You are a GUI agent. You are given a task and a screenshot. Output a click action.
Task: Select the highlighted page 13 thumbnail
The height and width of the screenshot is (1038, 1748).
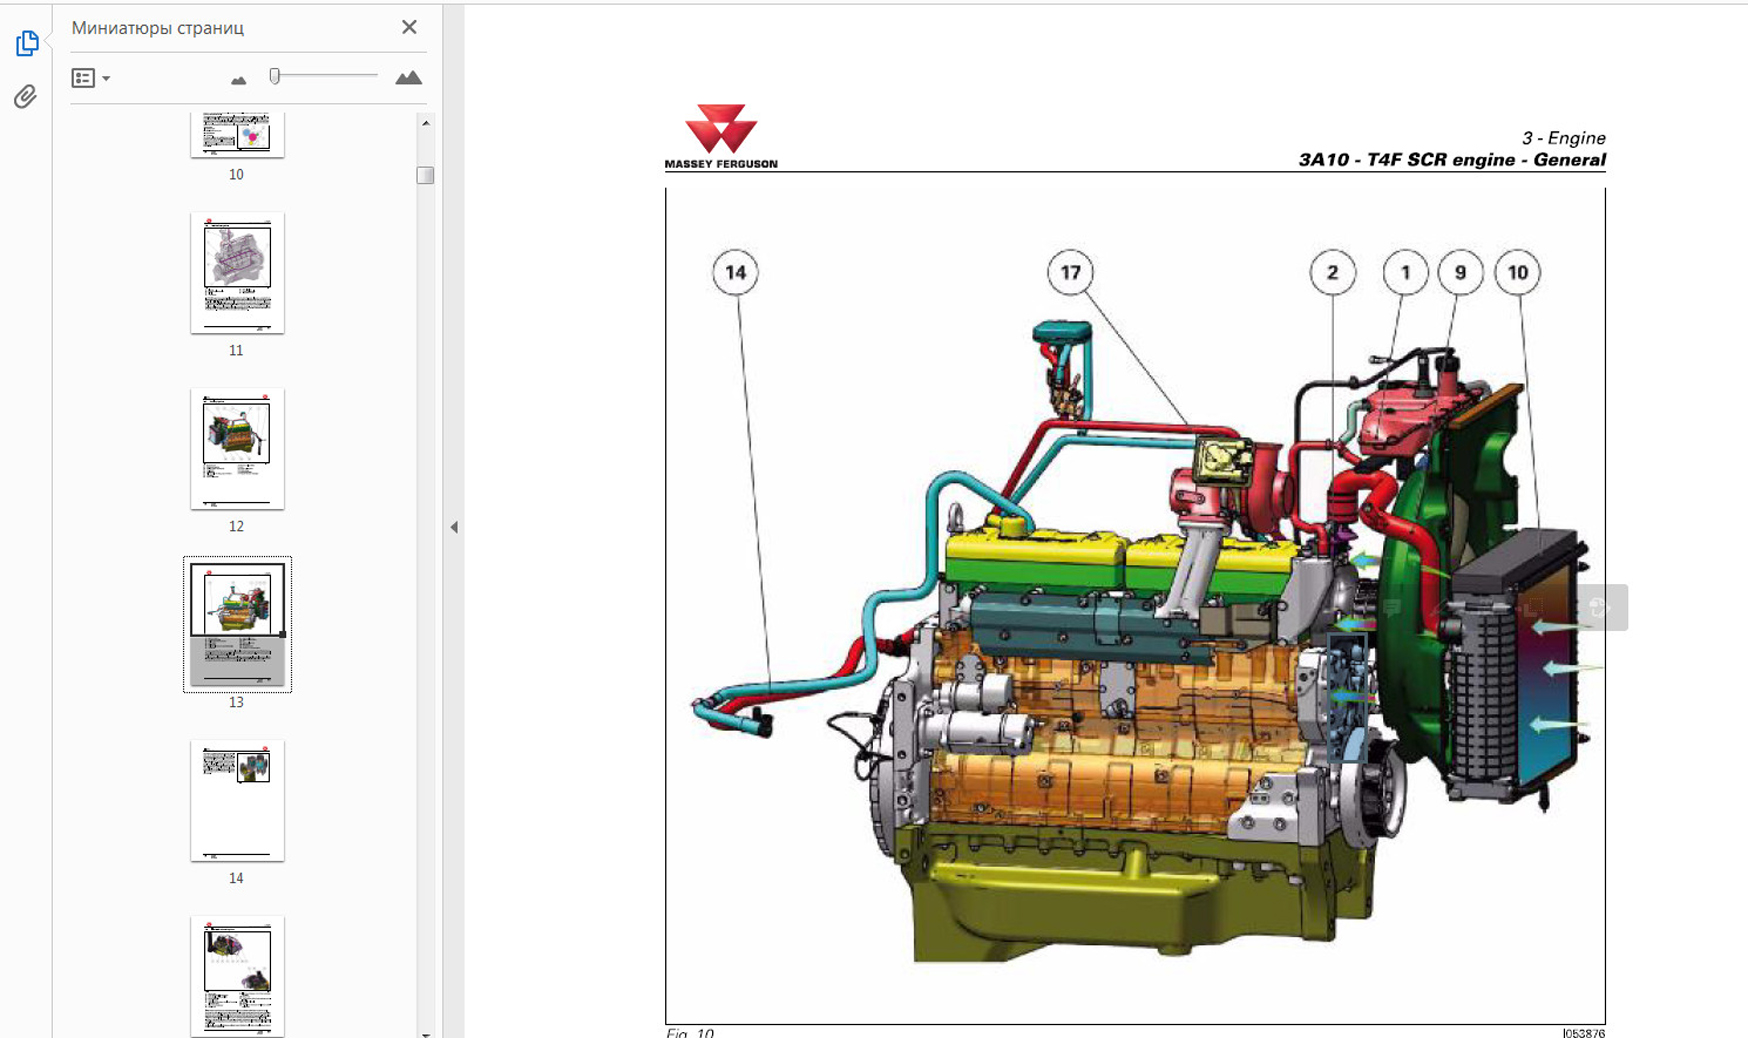coord(237,623)
